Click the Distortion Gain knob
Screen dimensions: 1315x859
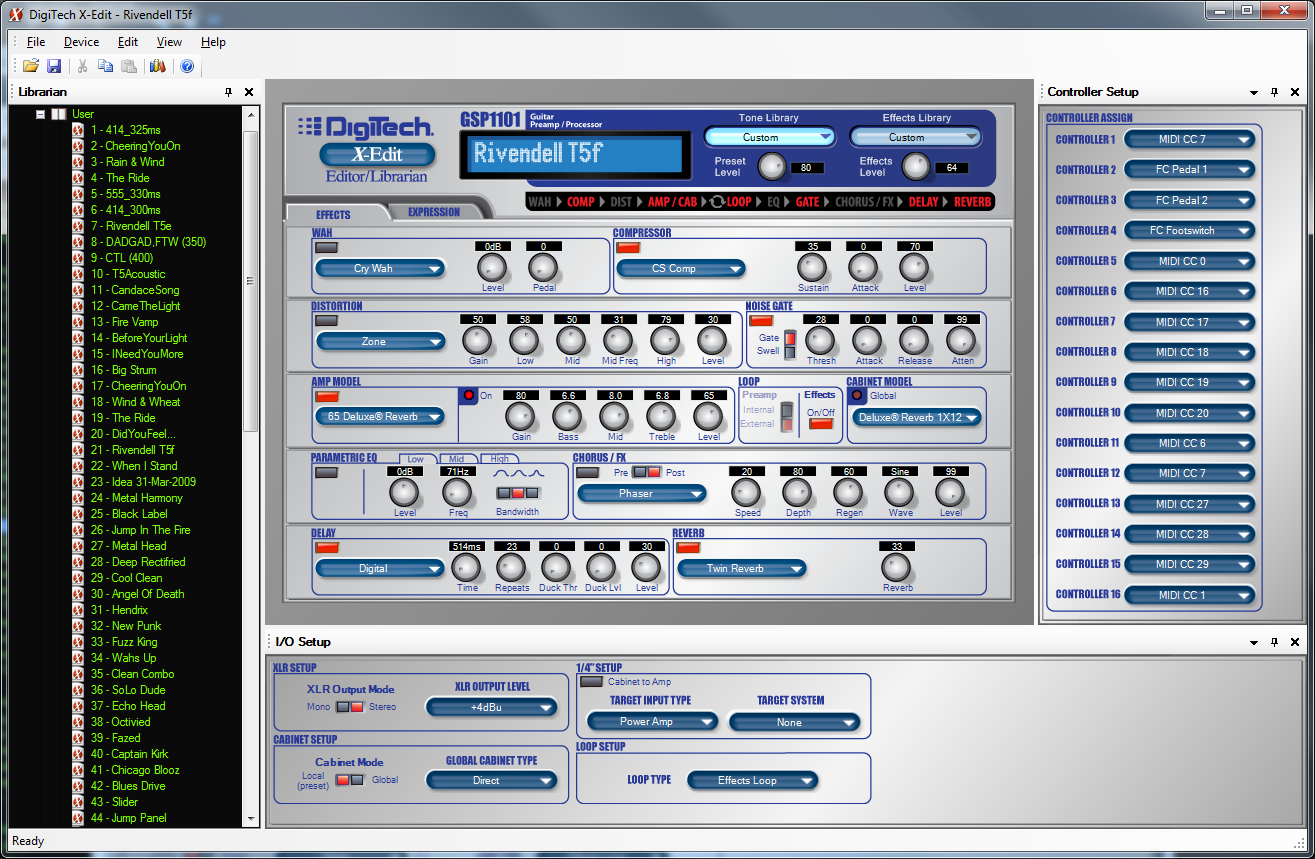(477, 341)
